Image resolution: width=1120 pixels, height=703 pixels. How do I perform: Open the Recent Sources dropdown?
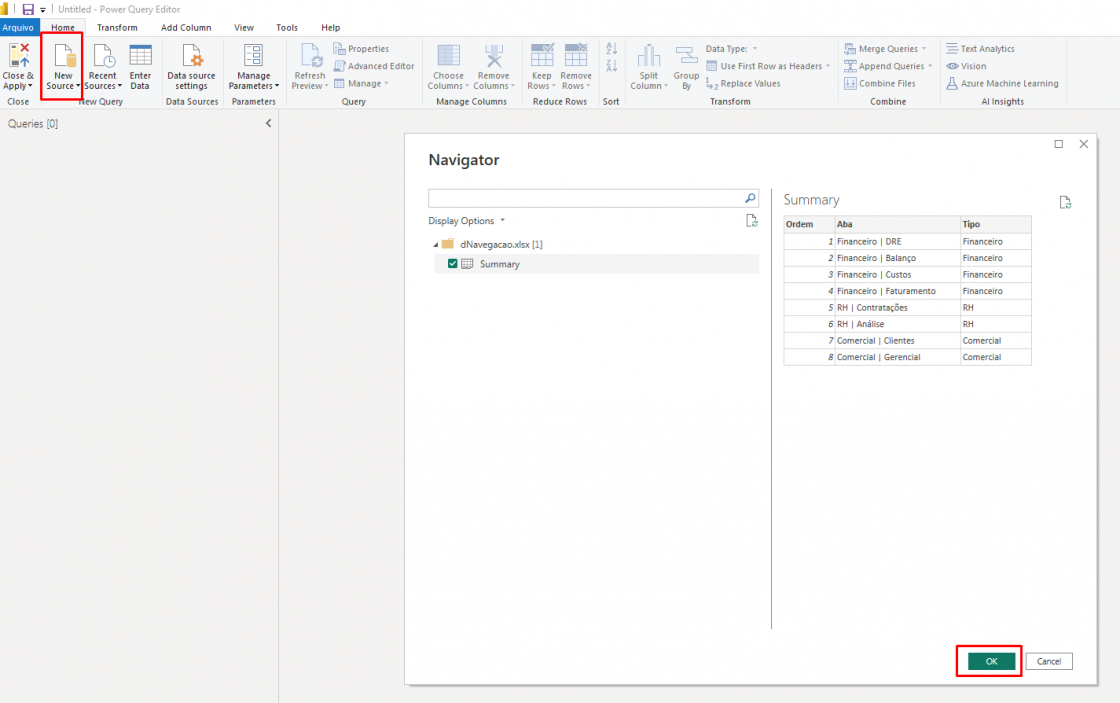[x=102, y=86]
